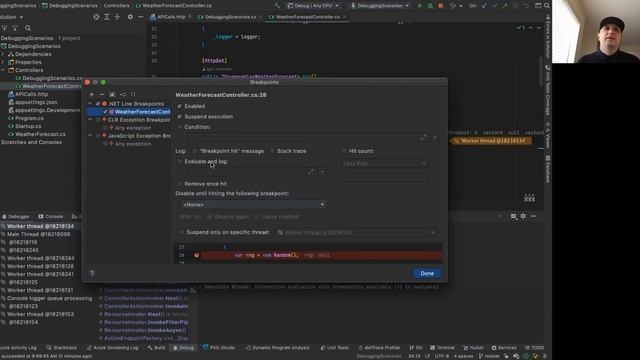Click the Done button
The width and height of the screenshot is (640, 360).
click(x=427, y=273)
